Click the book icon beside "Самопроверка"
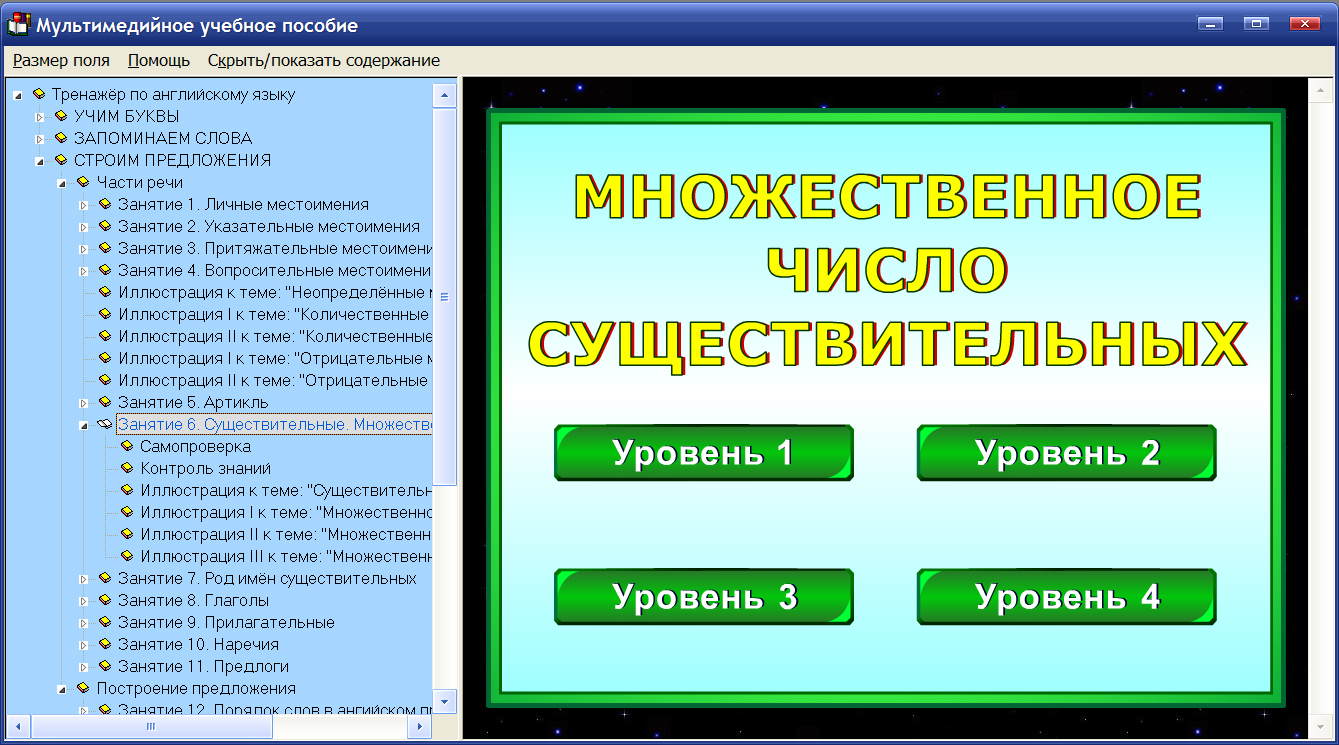The width and height of the screenshot is (1339, 745). click(x=128, y=446)
